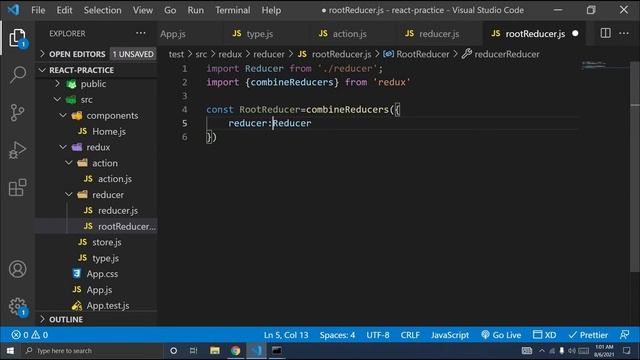Open the terminal app on taskbar

click(x=276, y=351)
